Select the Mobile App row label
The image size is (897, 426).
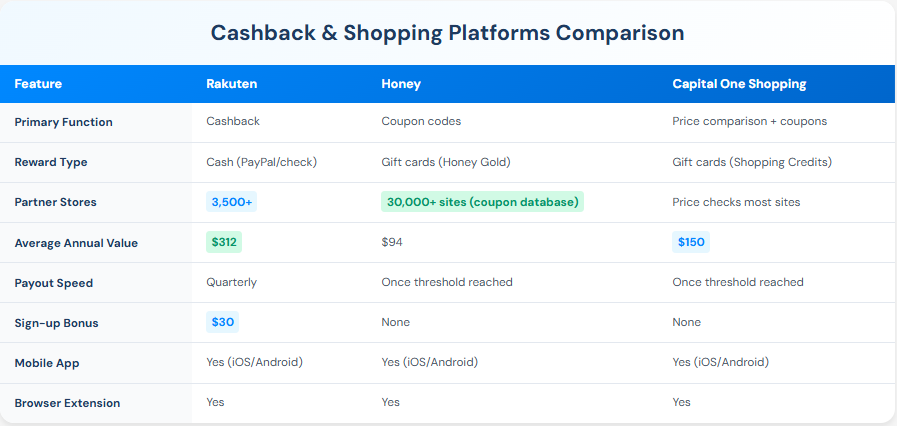tap(45, 363)
